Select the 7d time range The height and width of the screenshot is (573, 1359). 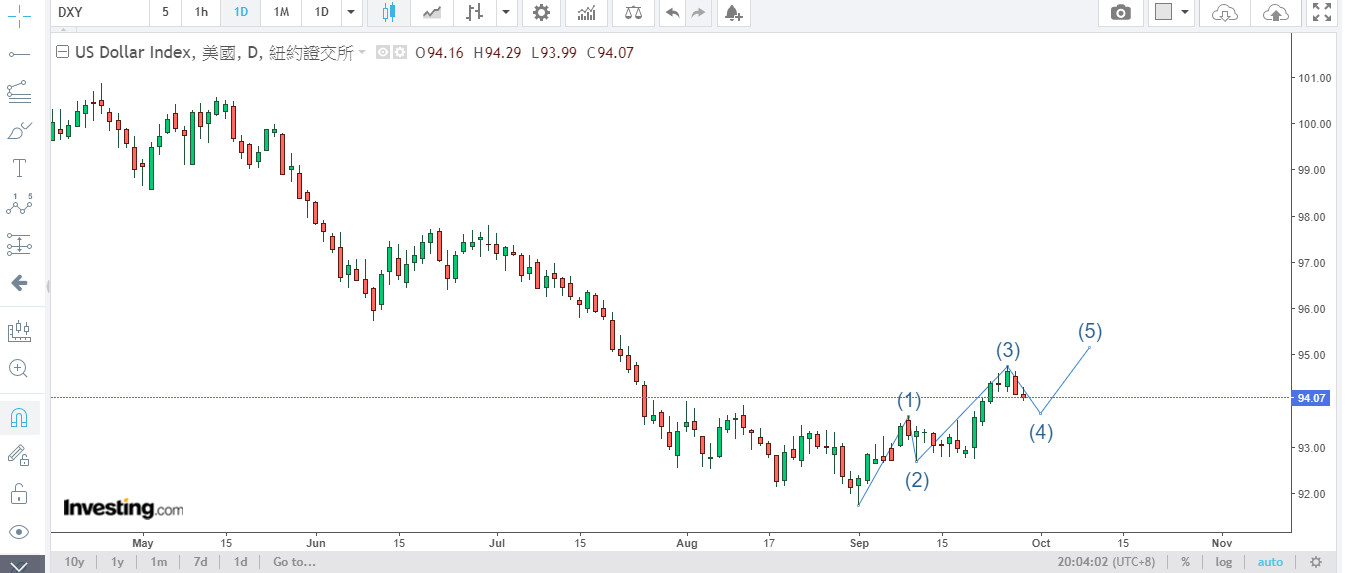click(x=201, y=562)
